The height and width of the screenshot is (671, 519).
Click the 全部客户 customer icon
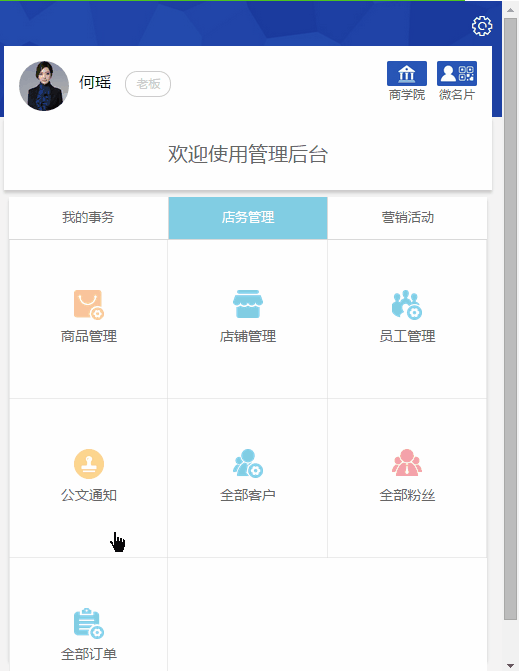tap(248, 463)
